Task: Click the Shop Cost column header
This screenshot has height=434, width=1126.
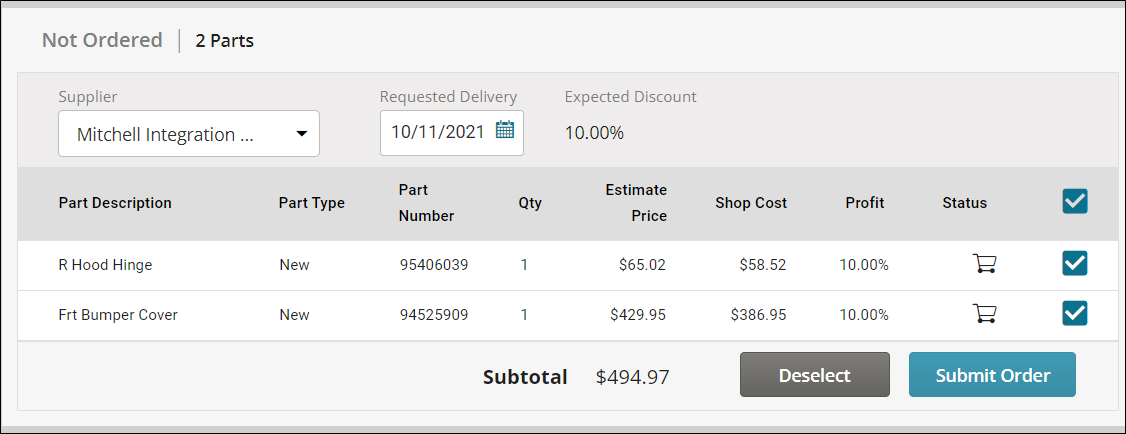Action: pyautogui.click(x=751, y=203)
